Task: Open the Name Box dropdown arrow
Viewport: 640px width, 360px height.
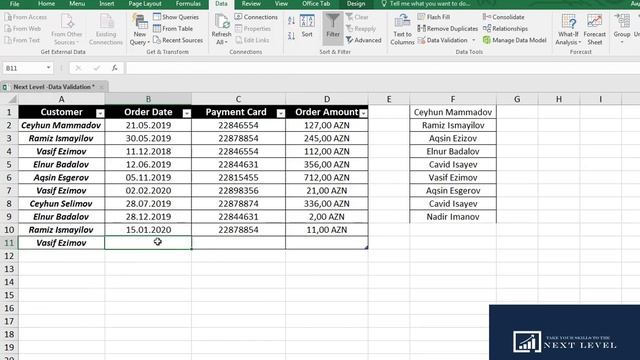Action: [48, 68]
